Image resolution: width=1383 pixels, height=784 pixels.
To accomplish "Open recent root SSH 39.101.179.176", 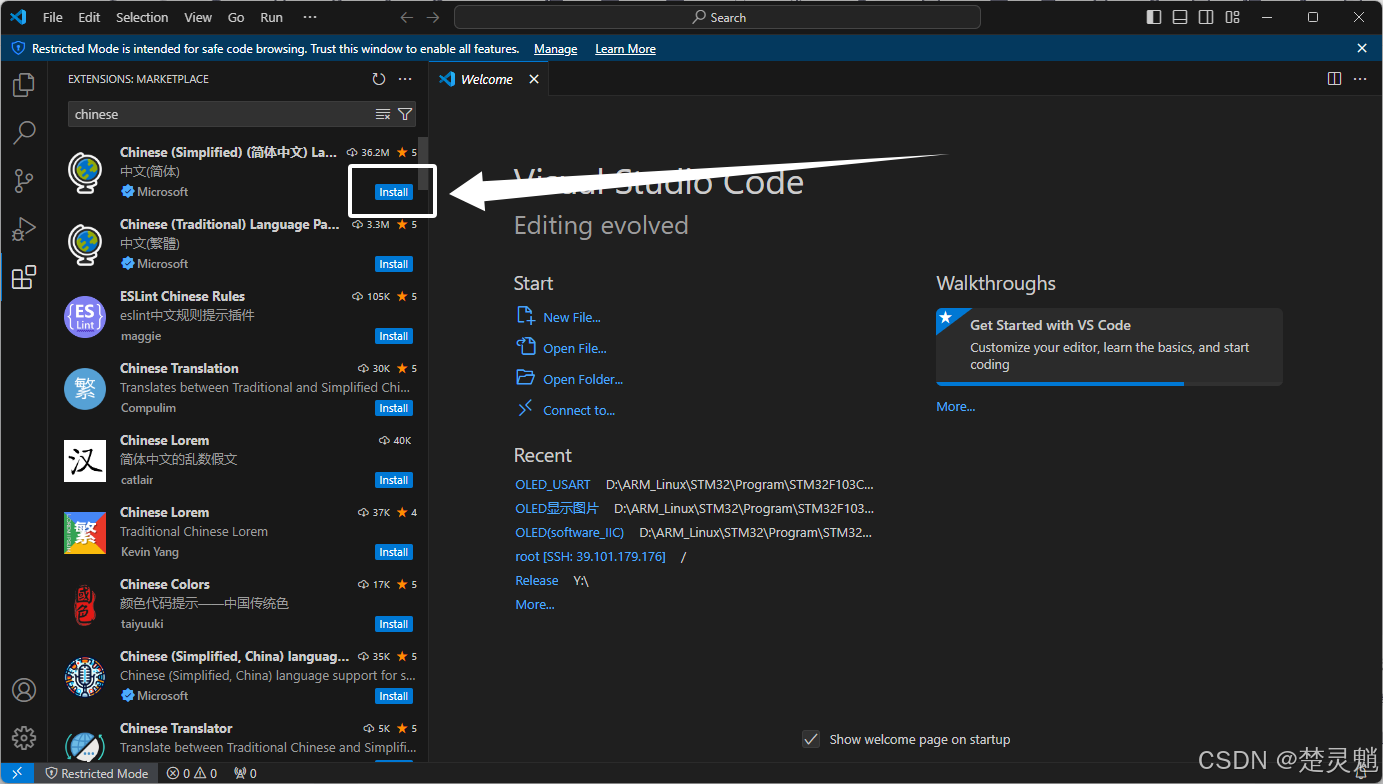I will point(590,556).
